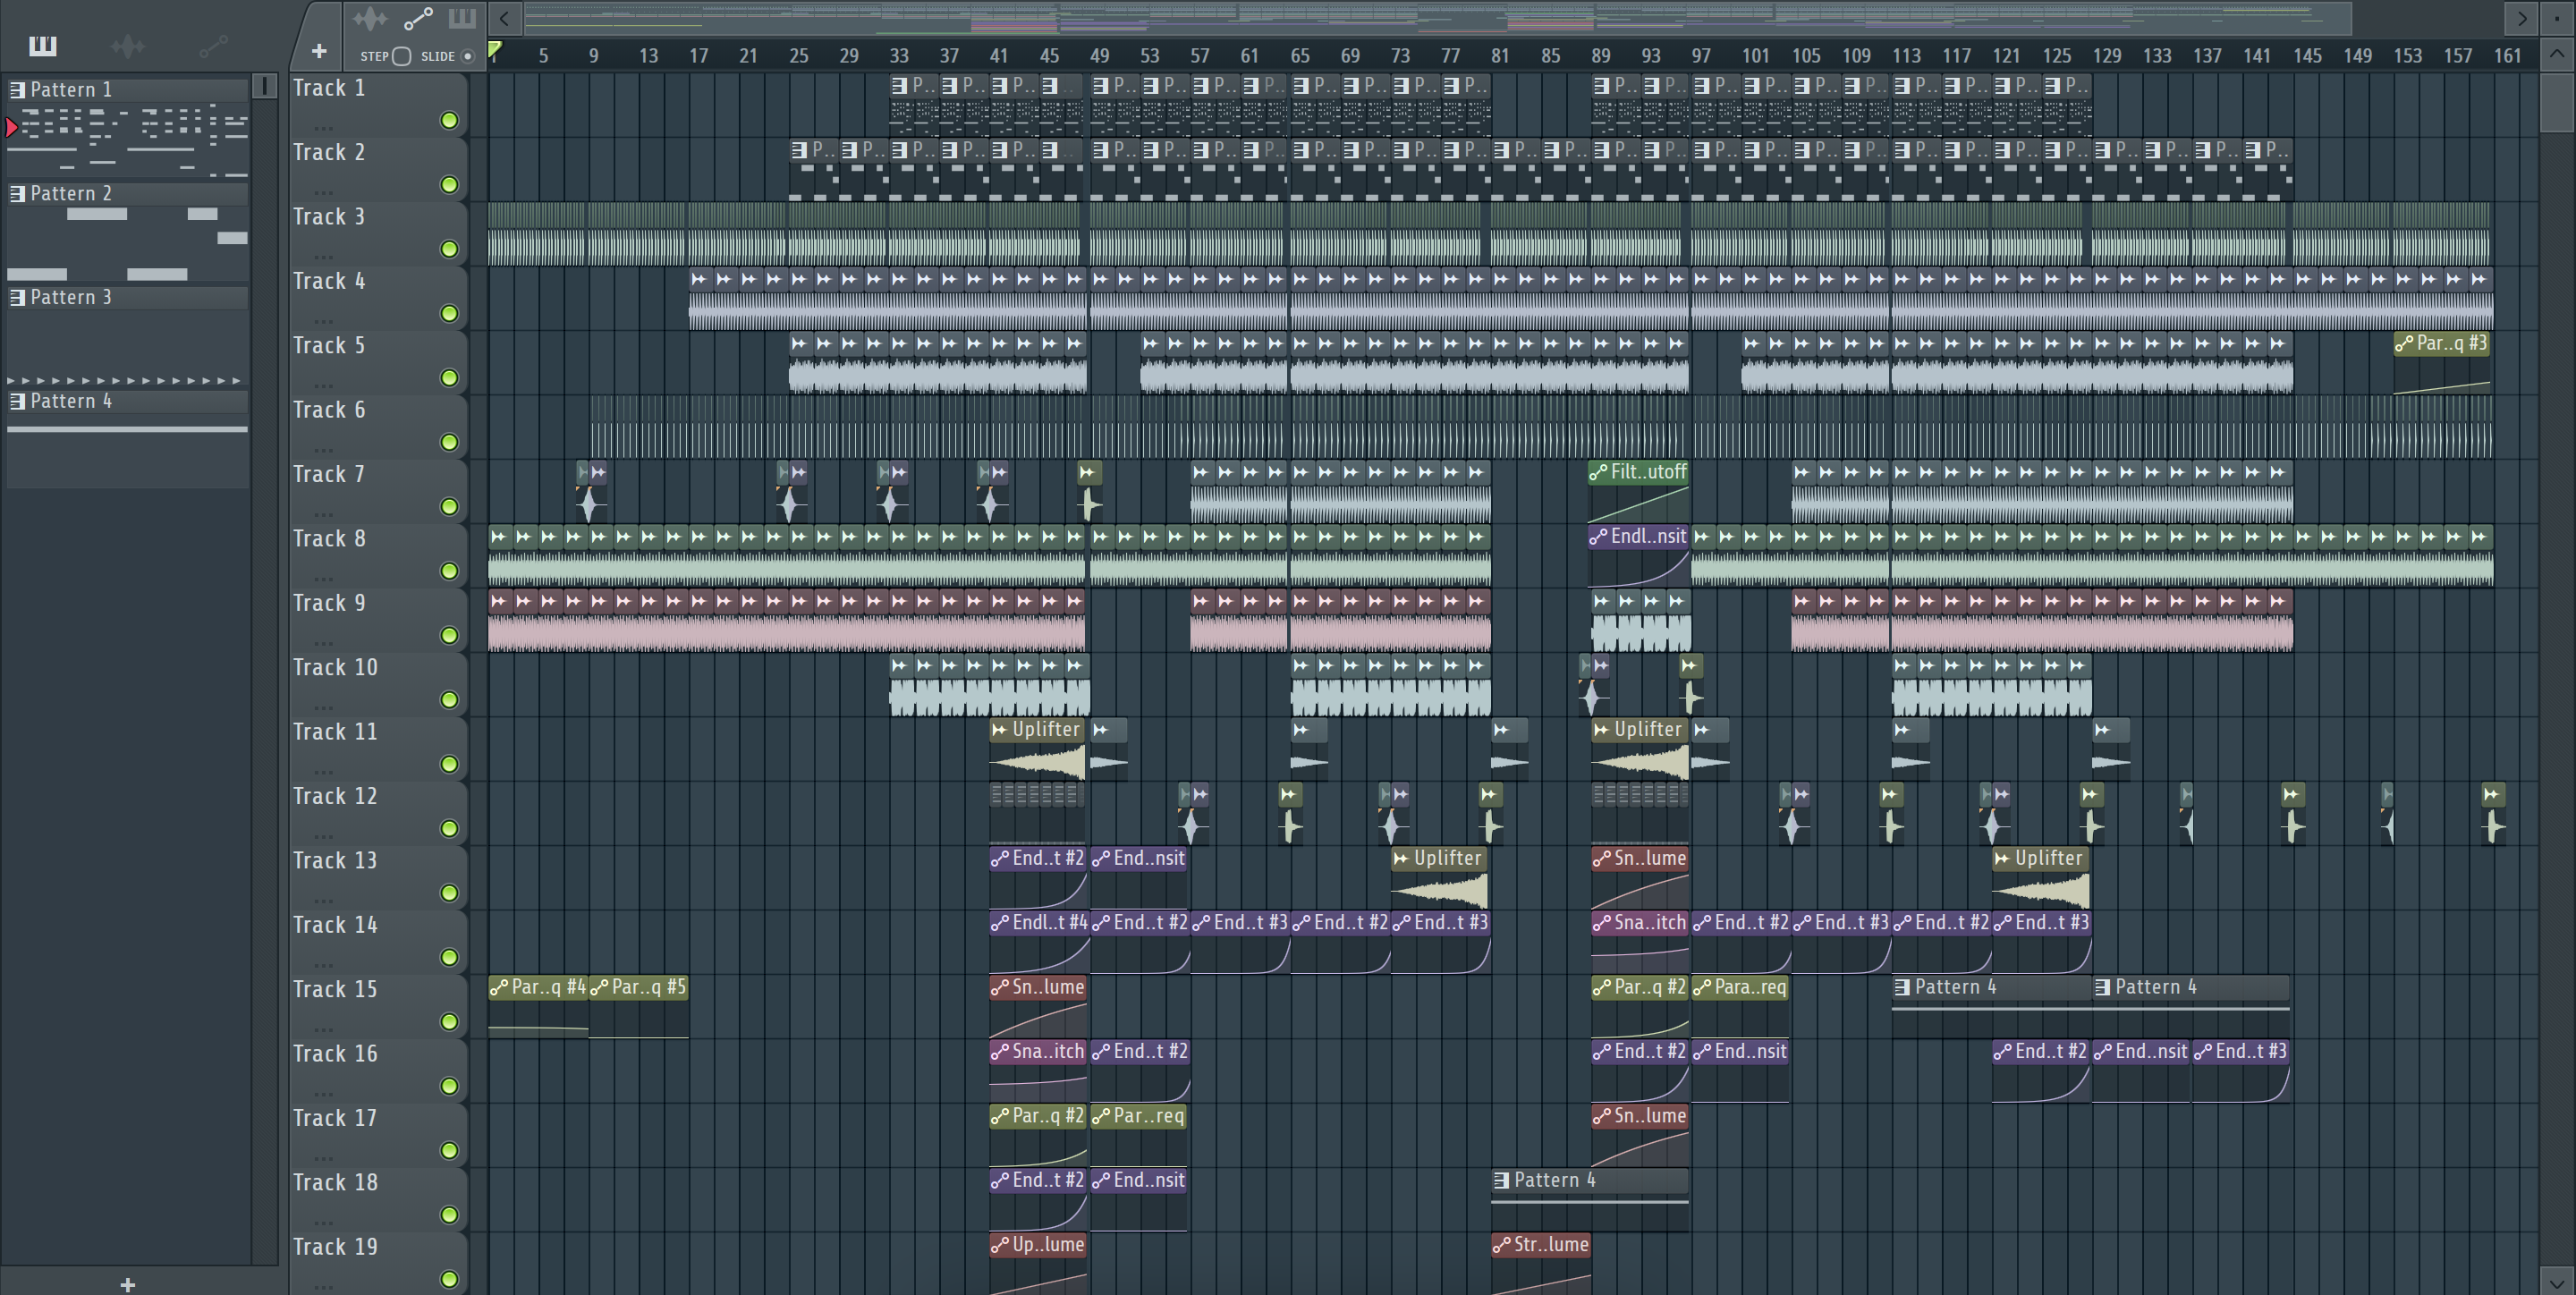
Task: Click bar 49 on the timeline ruler
Action: pos(1099,56)
